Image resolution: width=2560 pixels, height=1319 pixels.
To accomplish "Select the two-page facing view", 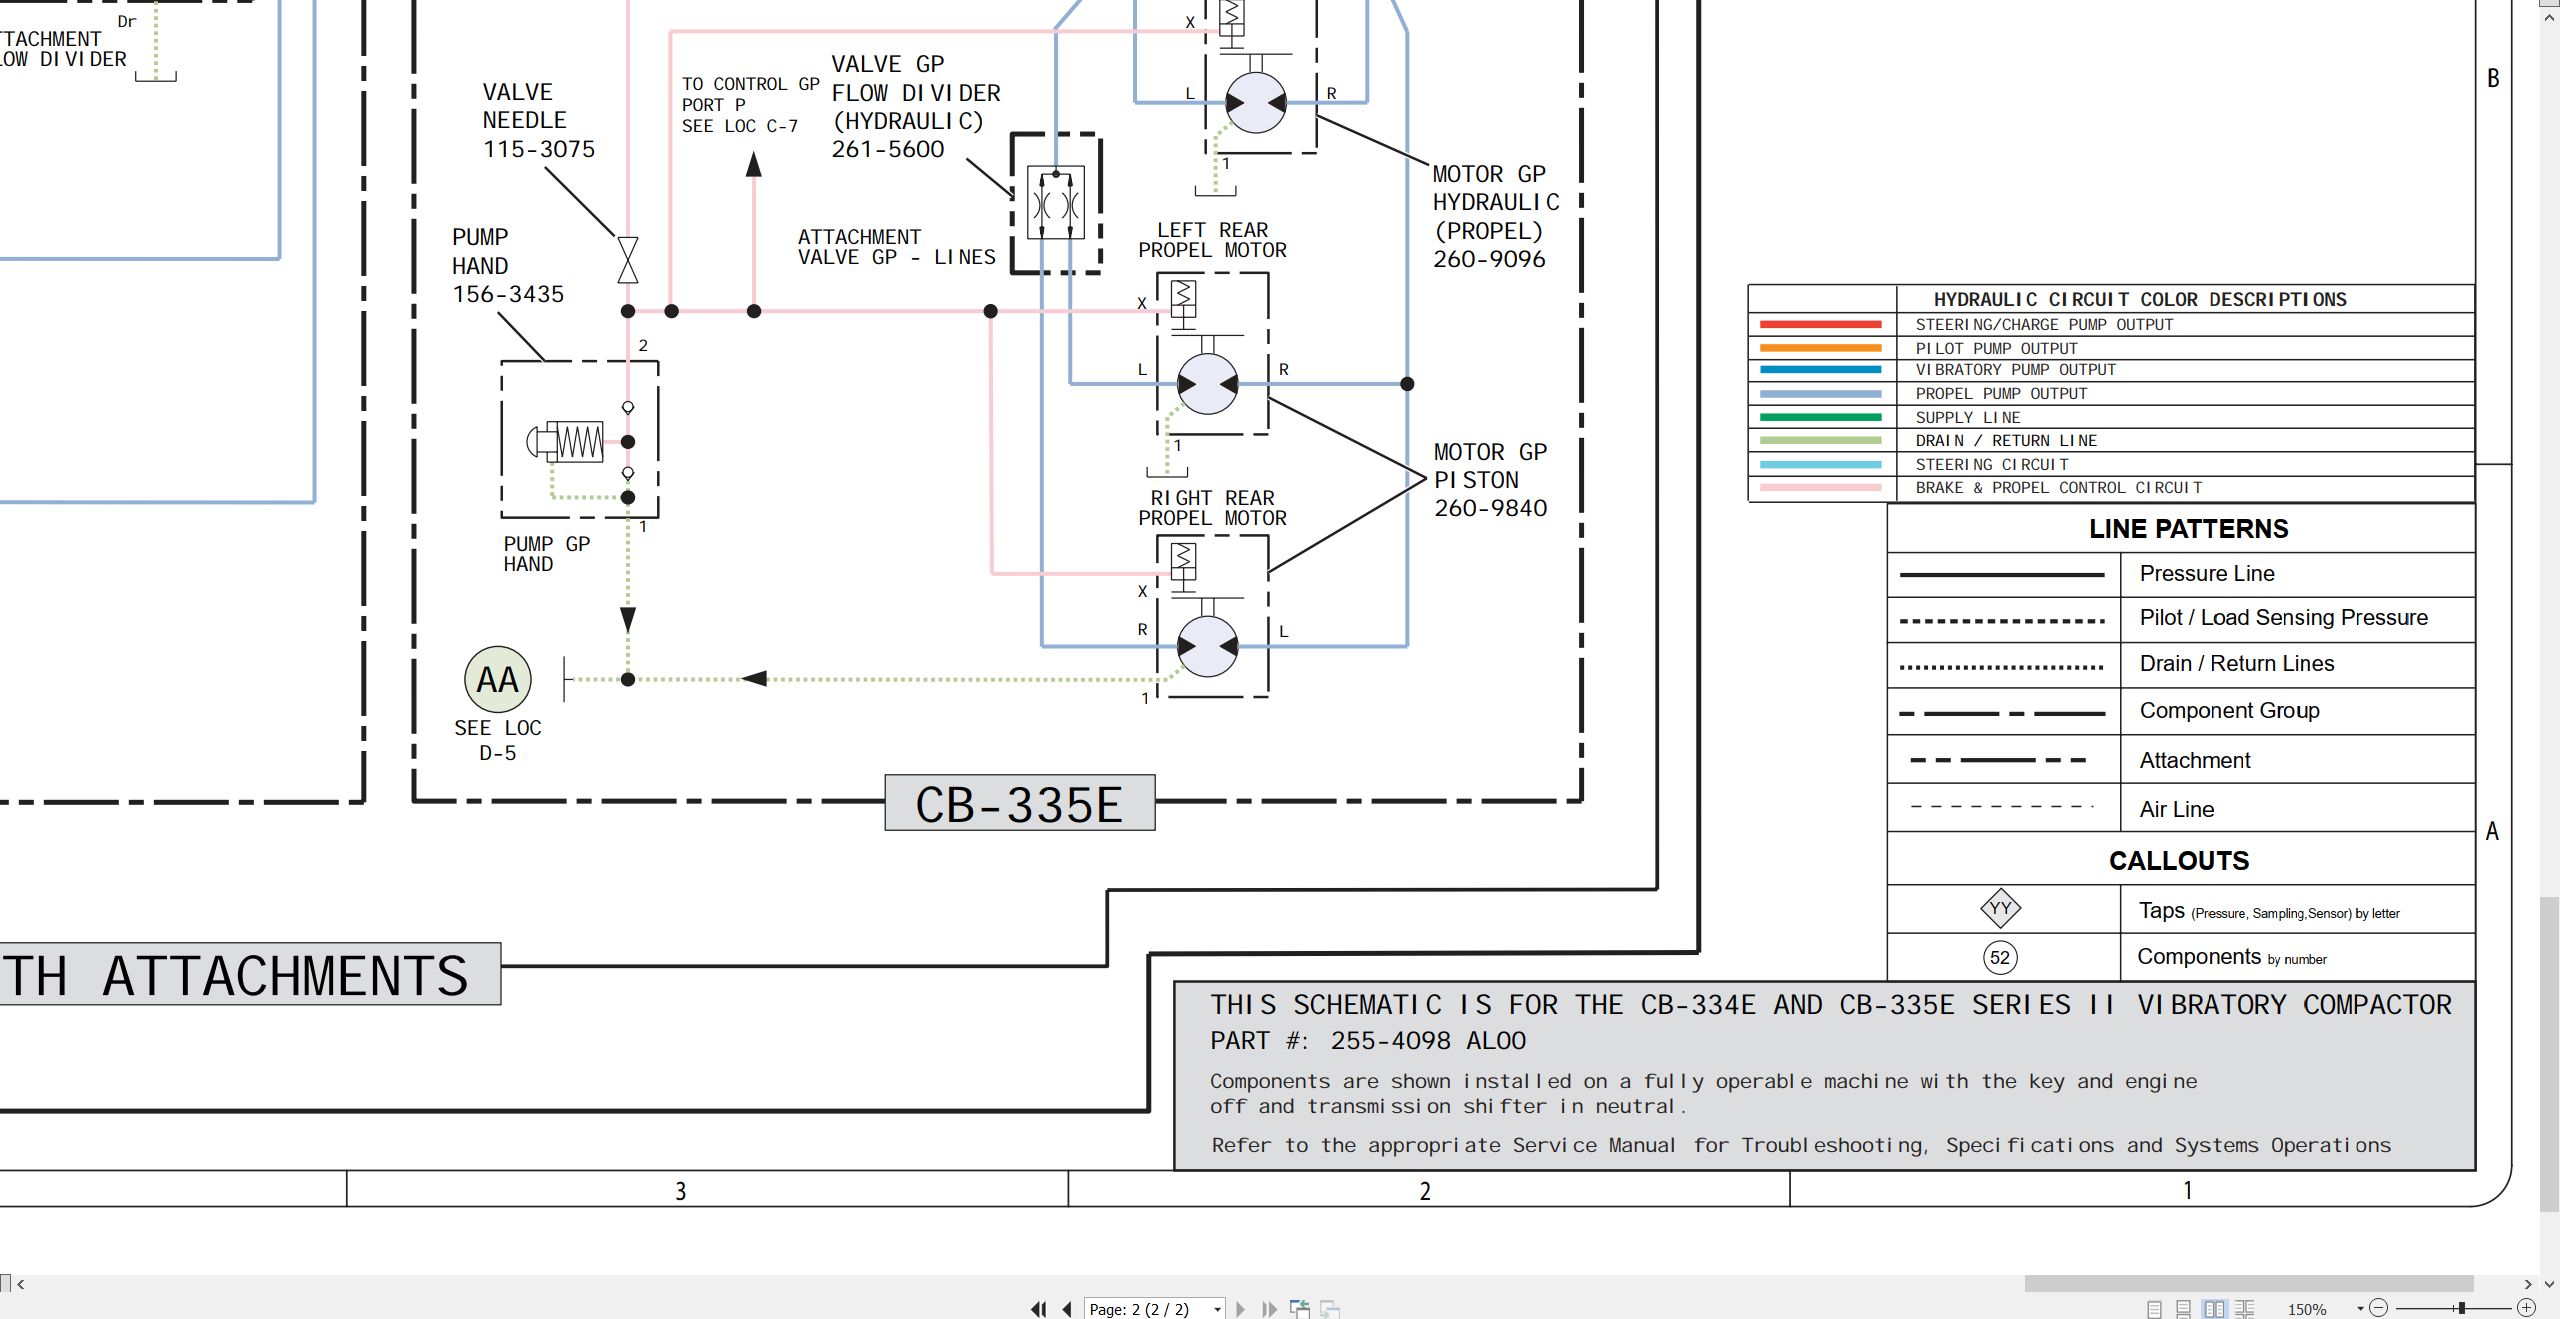I will click(2214, 1308).
